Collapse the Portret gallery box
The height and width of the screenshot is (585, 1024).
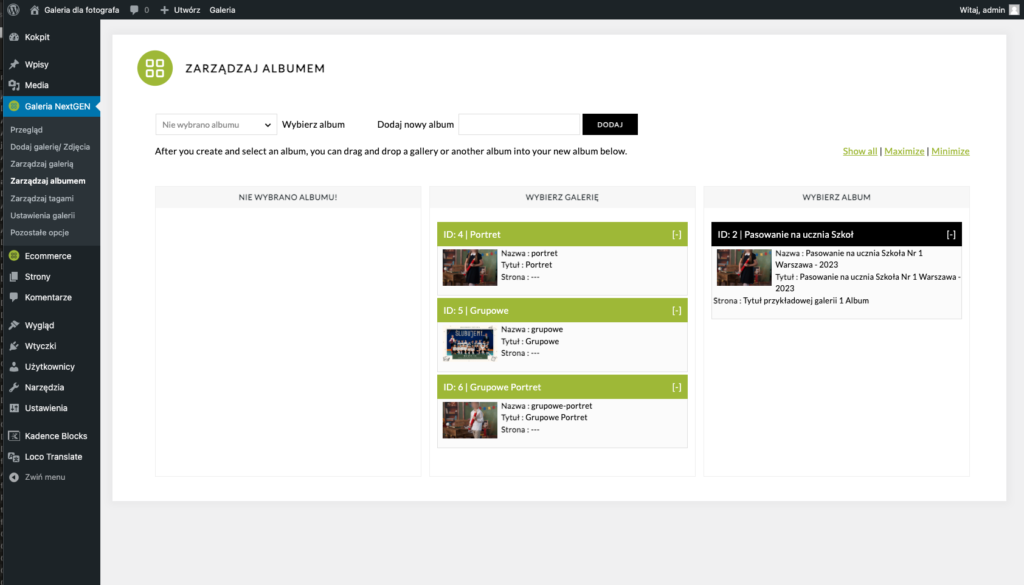676,234
